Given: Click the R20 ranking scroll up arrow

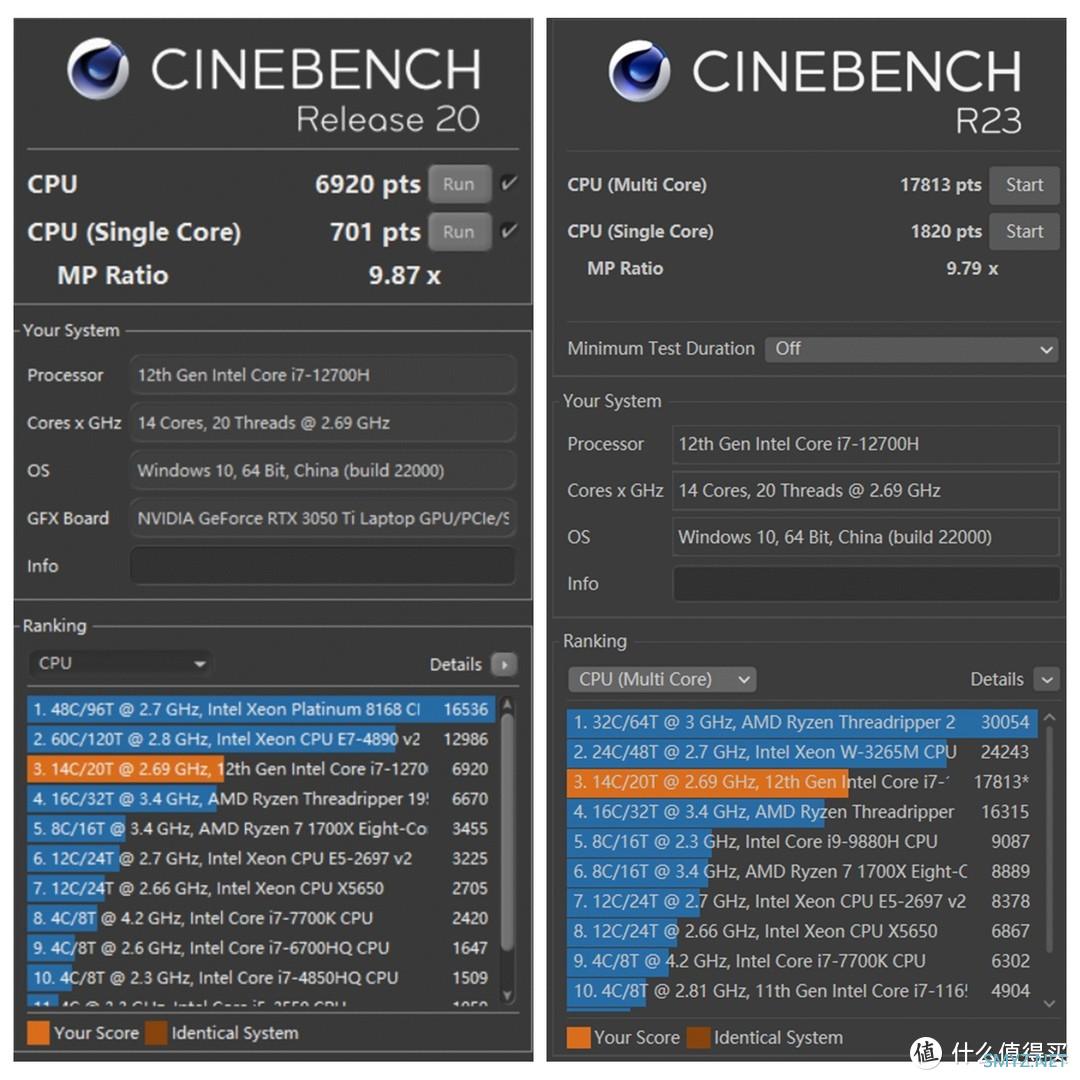Looking at the screenshot, I should [x=508, y=704].
